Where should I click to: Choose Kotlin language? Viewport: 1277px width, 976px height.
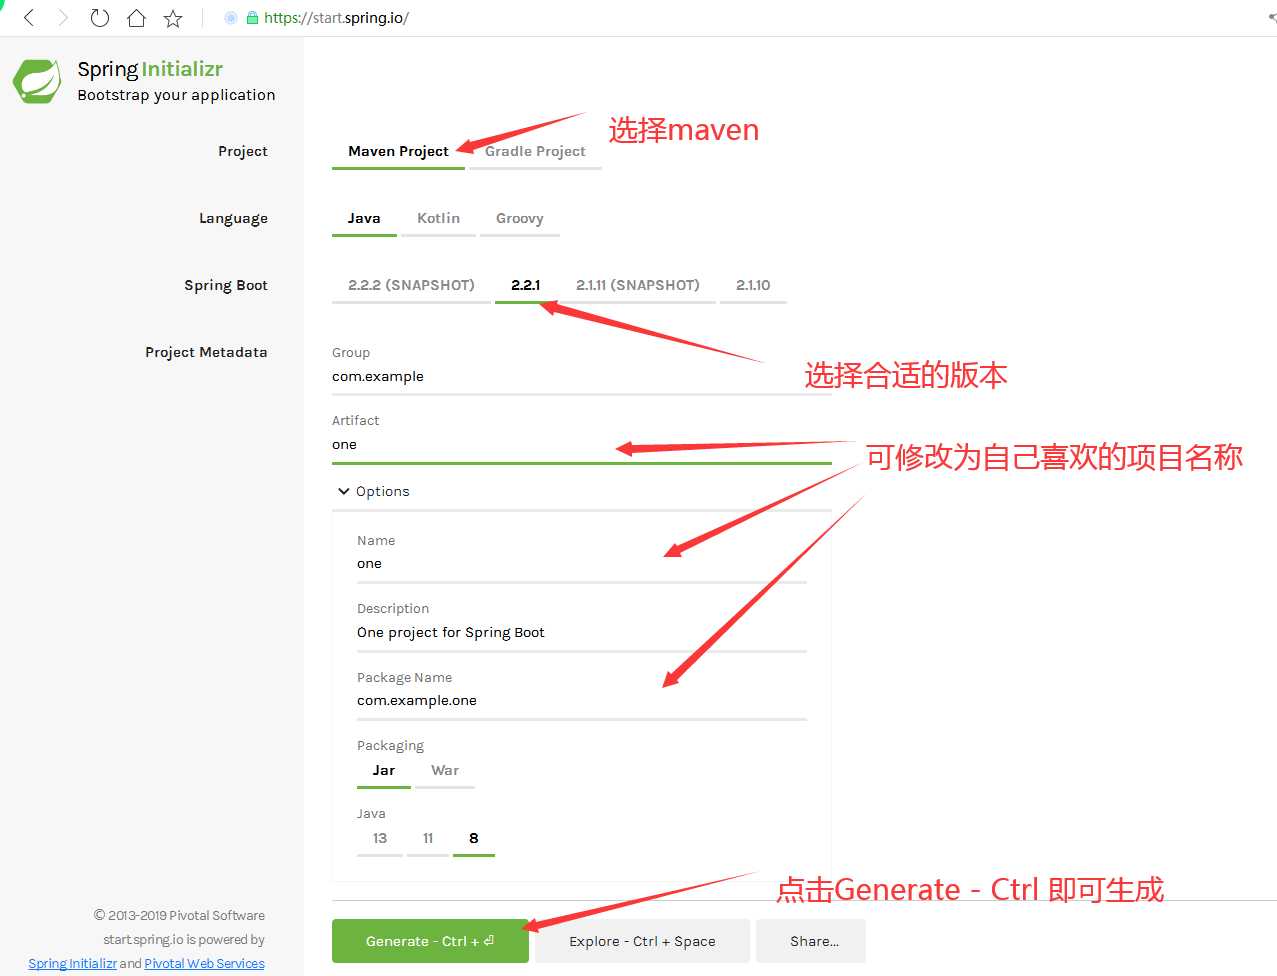click(438, 218)
